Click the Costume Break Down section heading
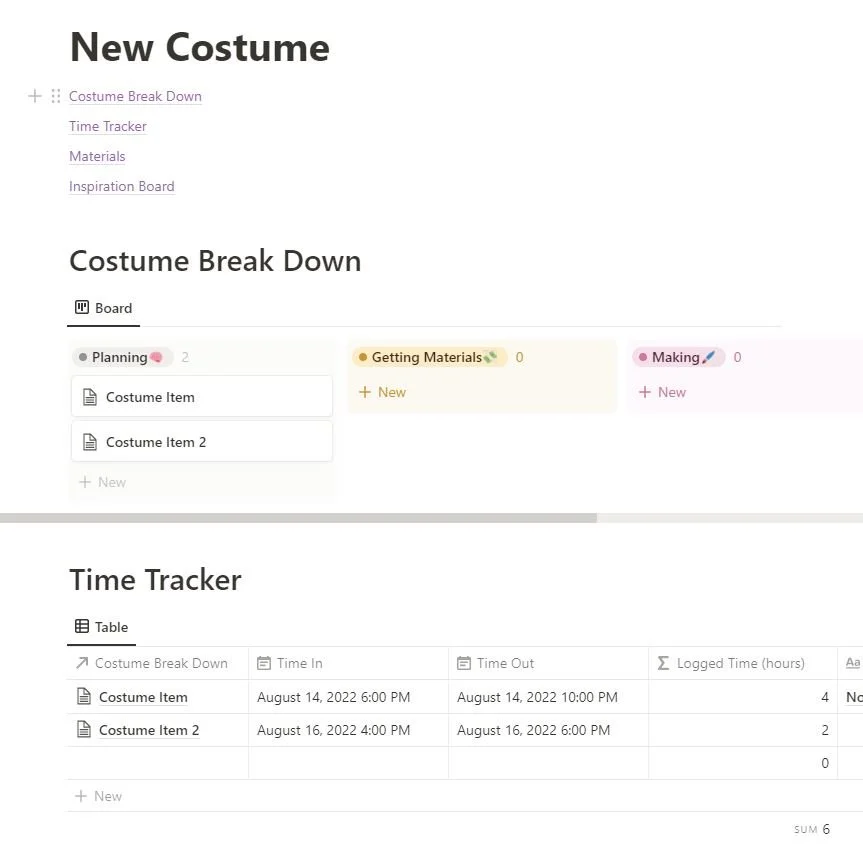The height and width of the screenshot is (851, 863). (215, 260)
